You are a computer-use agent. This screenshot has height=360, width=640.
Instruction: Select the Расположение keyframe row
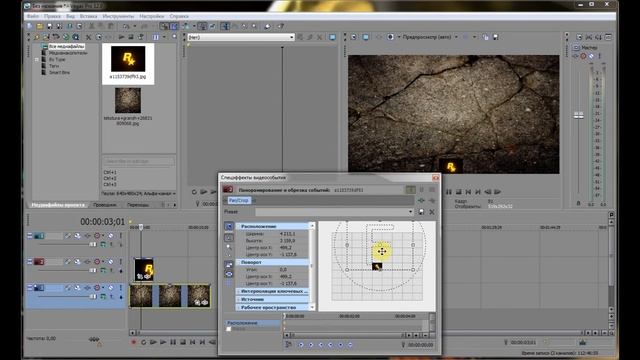253,323
